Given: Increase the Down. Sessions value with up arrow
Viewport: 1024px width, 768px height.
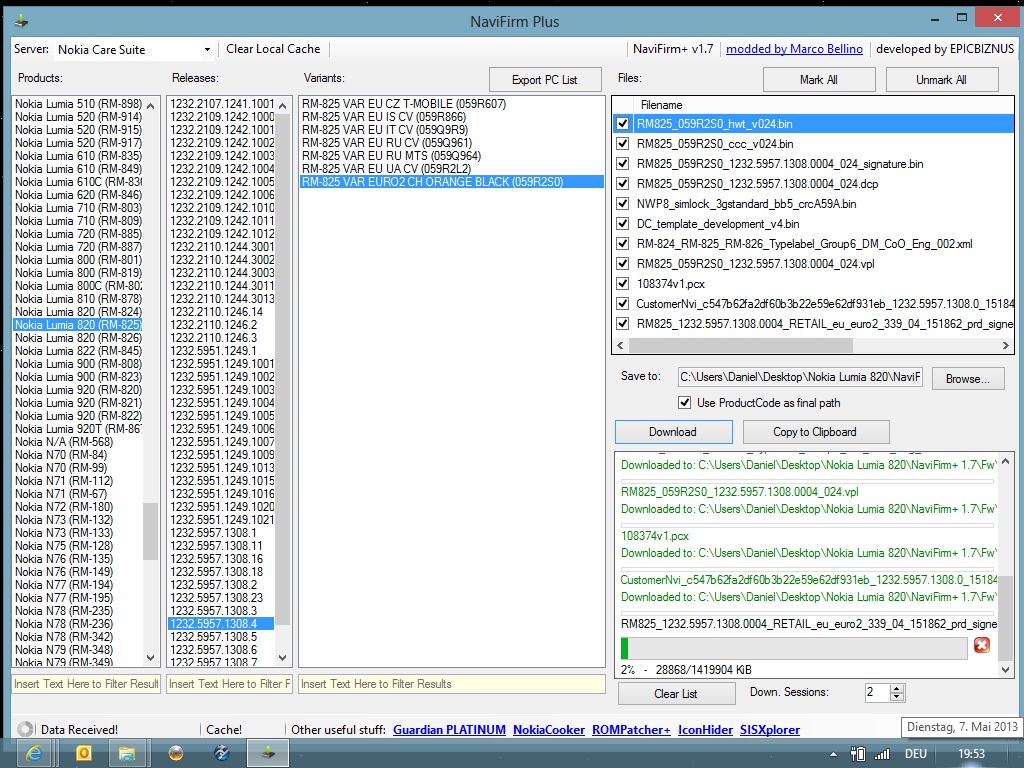Looking at the screenshot, I should point(897,688).
